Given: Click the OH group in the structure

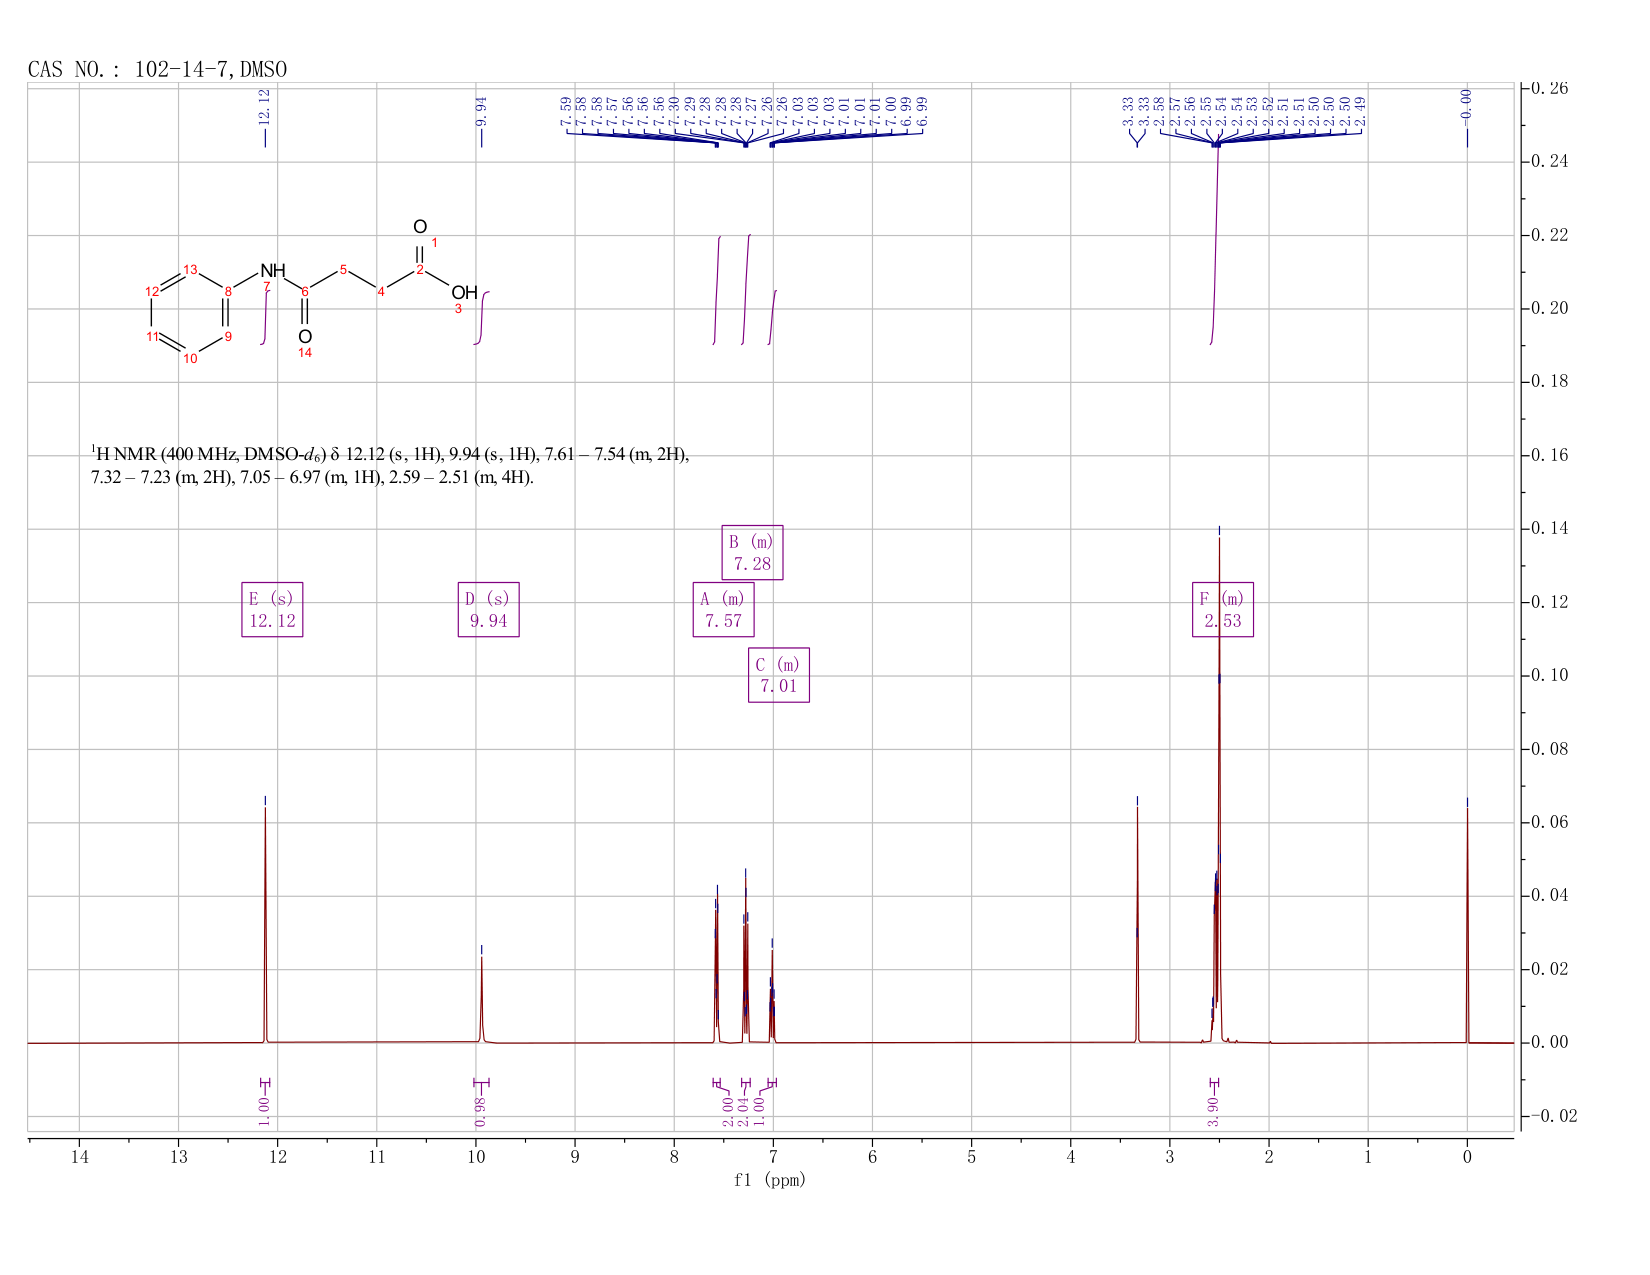Looking at the screenshot, I should coord(464,293).
